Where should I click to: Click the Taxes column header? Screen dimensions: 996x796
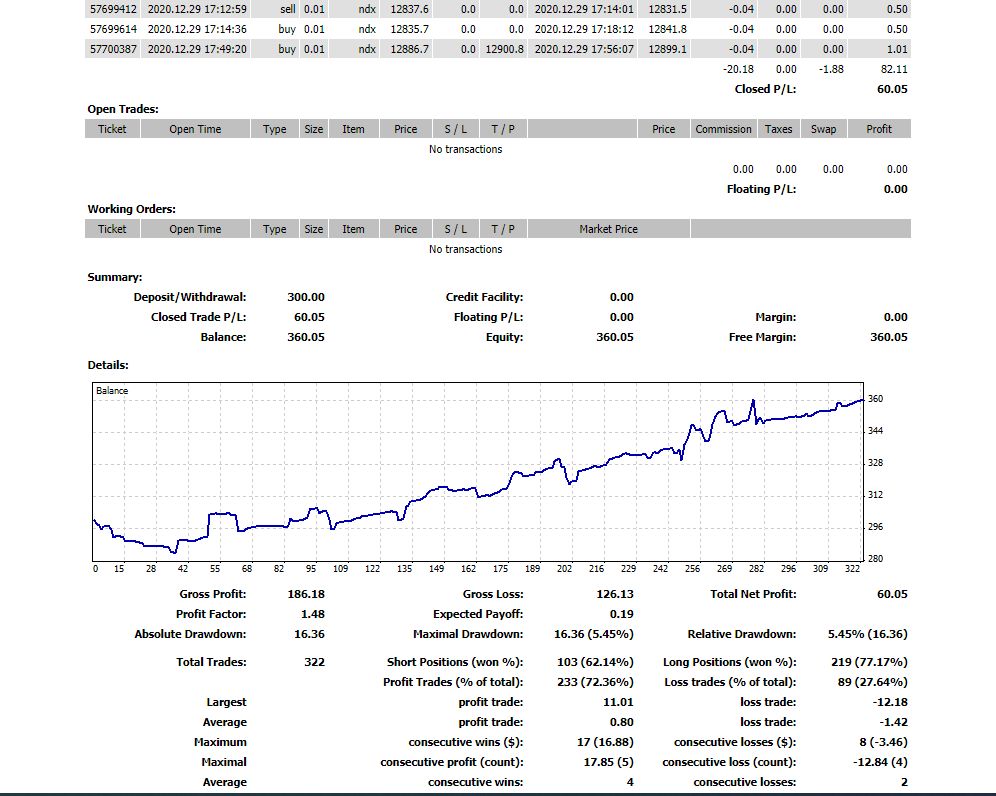click(x=778, y=129)
